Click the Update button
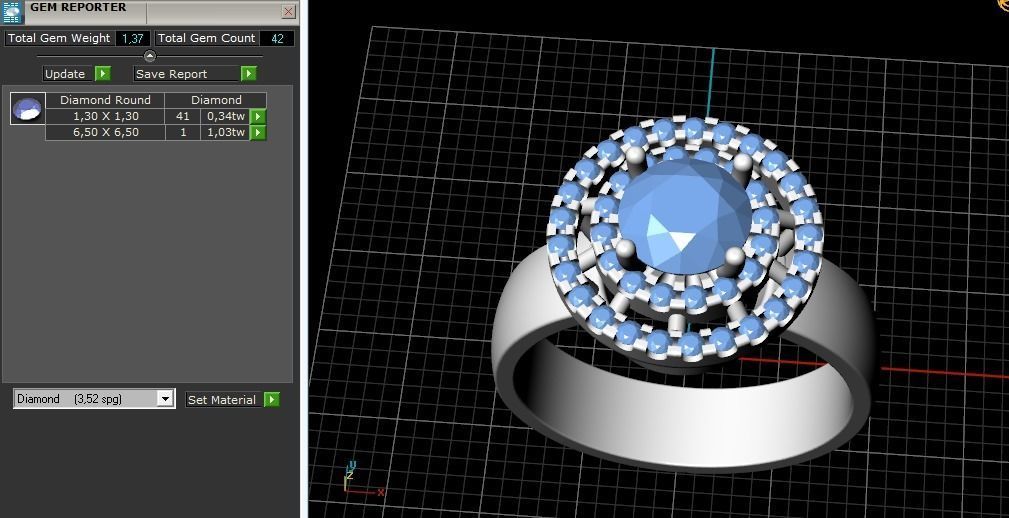Image resolution: width=1009 pixels, height=518 pixels. click(x=68, y=73)
